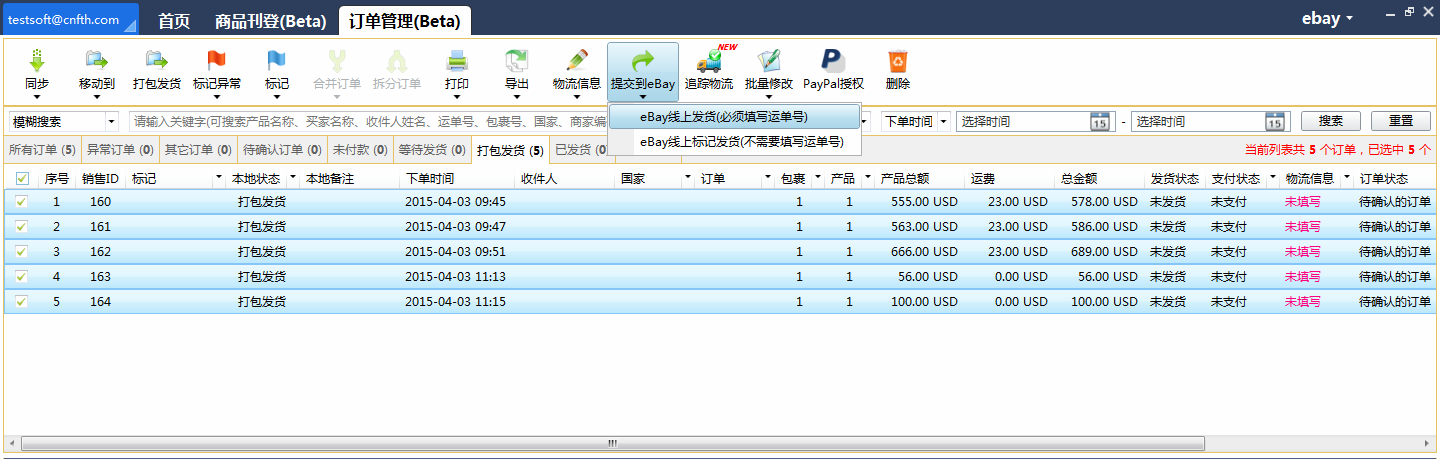This screenshot has height=459, width=1440.
Task: Expand the account testsoft@cnfth.com selector
Action: click(130, 26)
